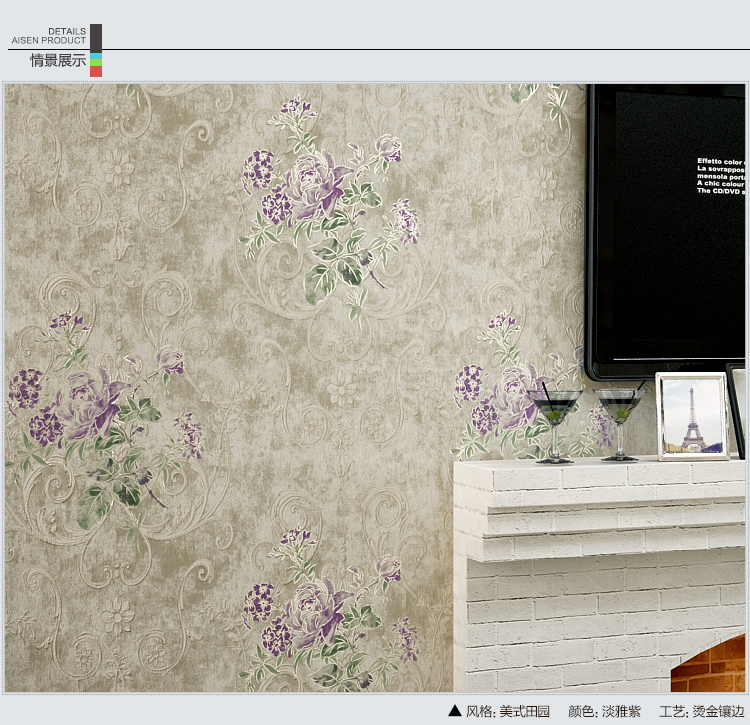Click the white text on TV screen
The width and height of the screenshot is (750, 725).
(x=720, y=177)
